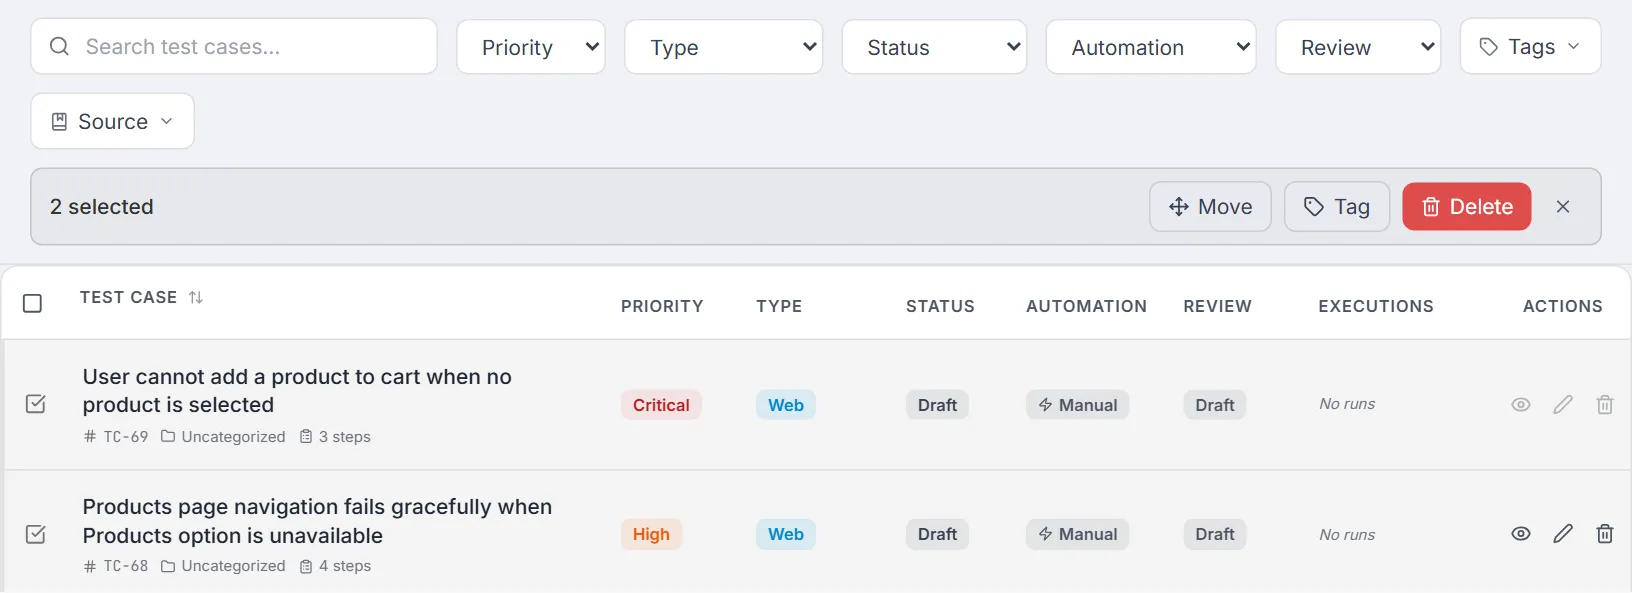Open 'Products page navigation fails gracefully' case

(x=317, y=521)
